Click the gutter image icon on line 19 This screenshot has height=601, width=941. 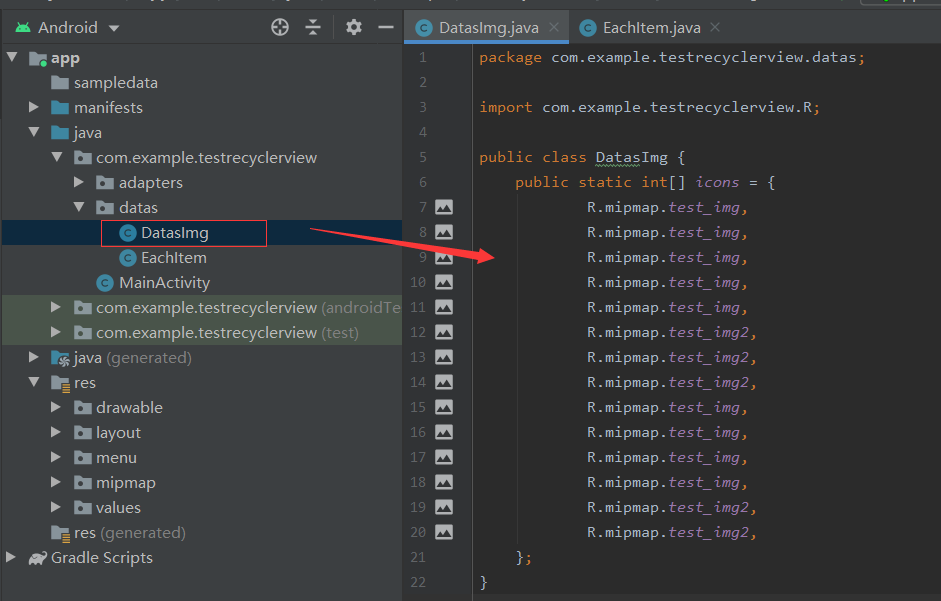443,507
